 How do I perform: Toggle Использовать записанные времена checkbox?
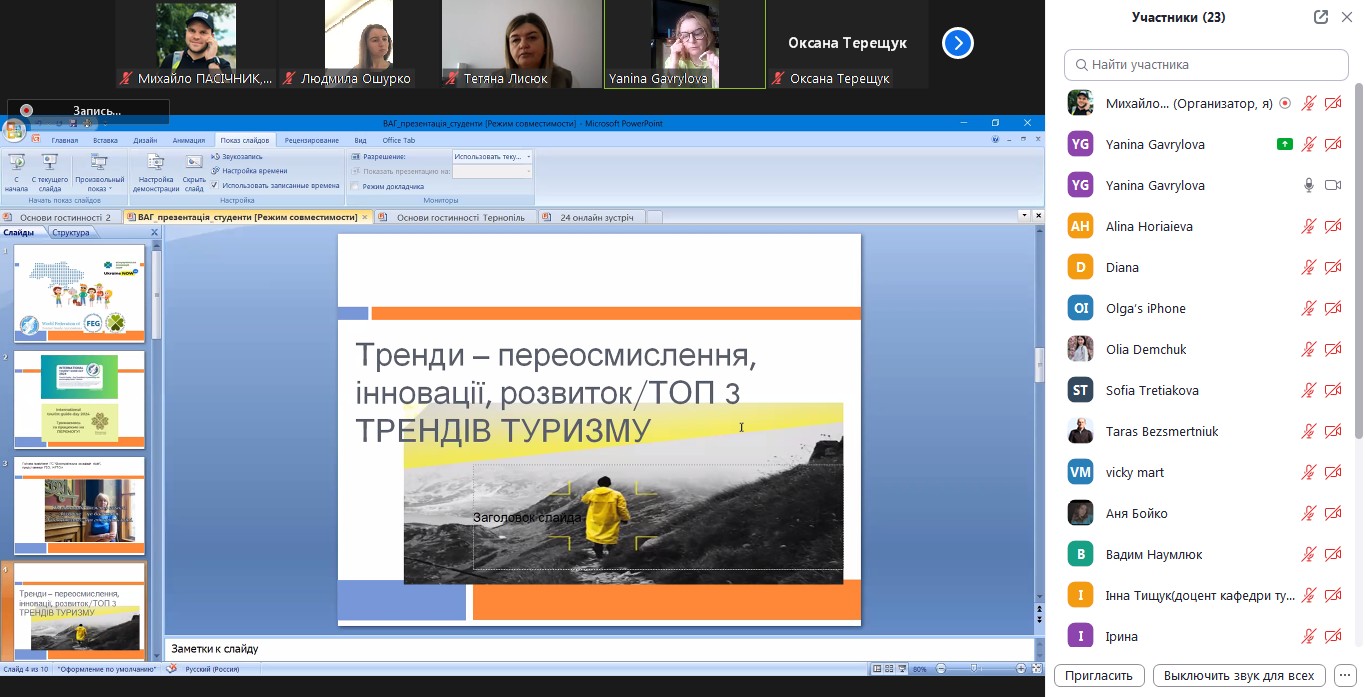(215, 185)
